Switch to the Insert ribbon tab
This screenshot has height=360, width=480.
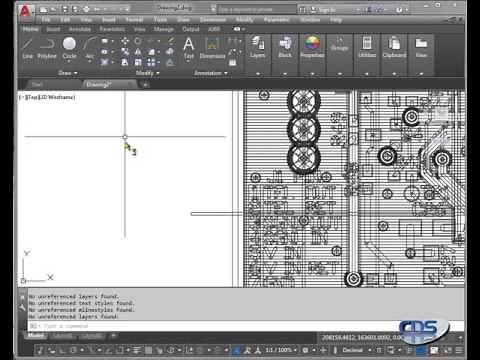(x=53, y=29)
